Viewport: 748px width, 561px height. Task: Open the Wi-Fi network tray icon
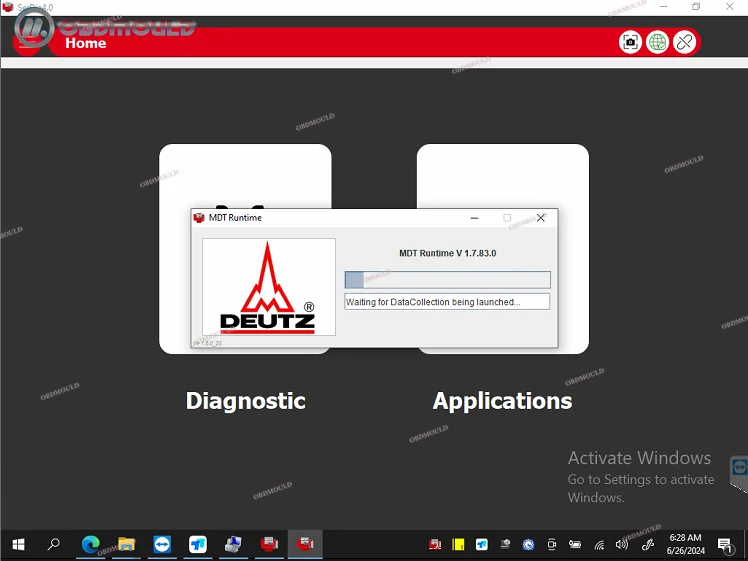pos(599,544)
